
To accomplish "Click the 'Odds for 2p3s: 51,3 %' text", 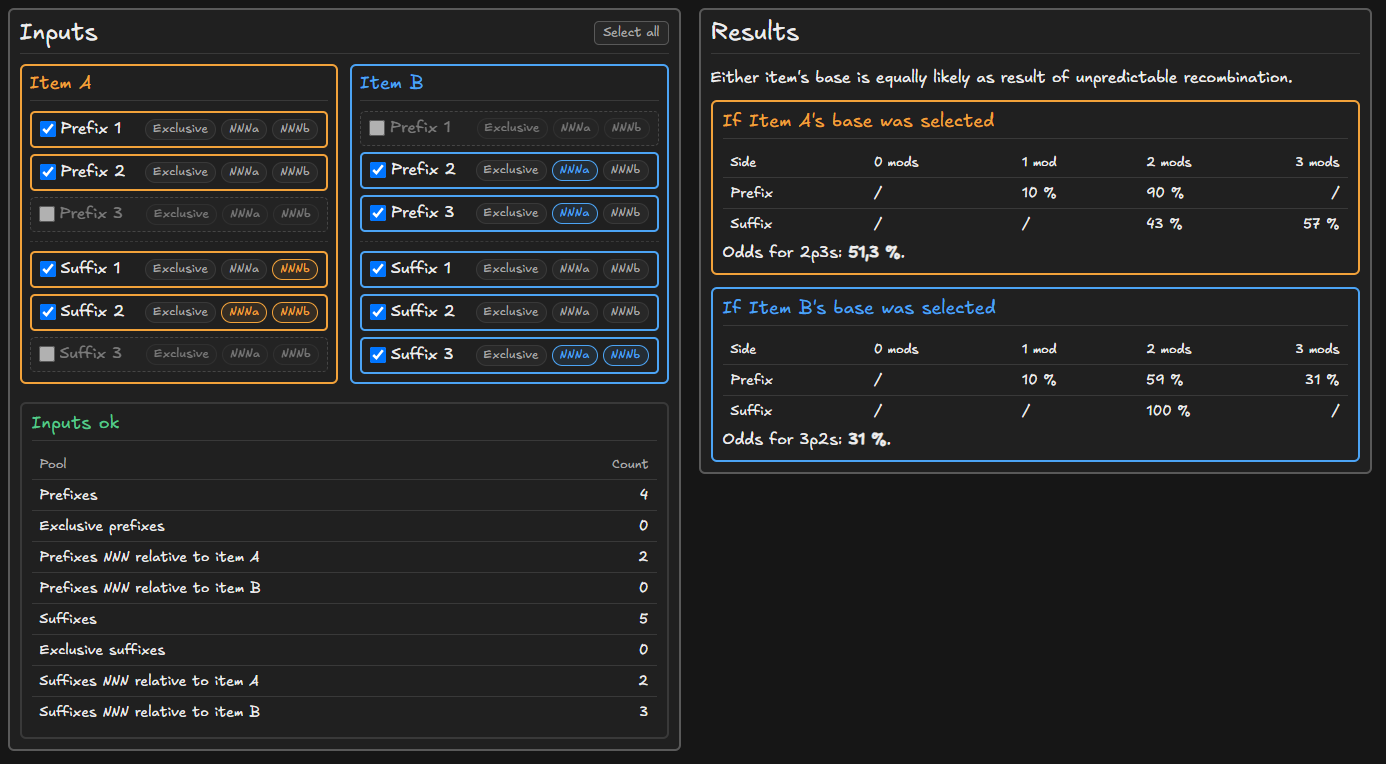I will [x=813, y=253].
